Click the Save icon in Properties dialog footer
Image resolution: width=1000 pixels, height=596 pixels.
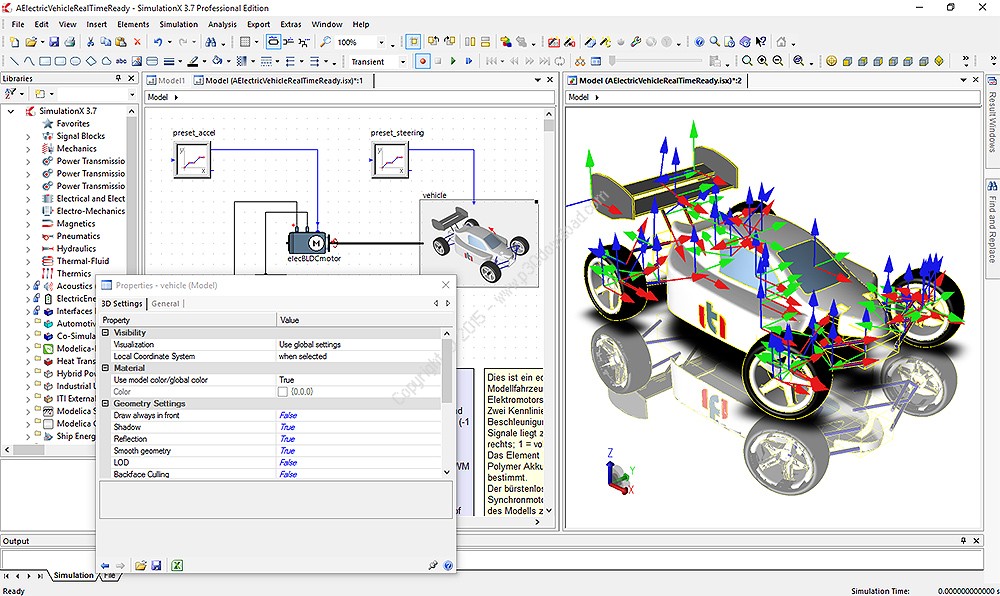click(156, 565)
